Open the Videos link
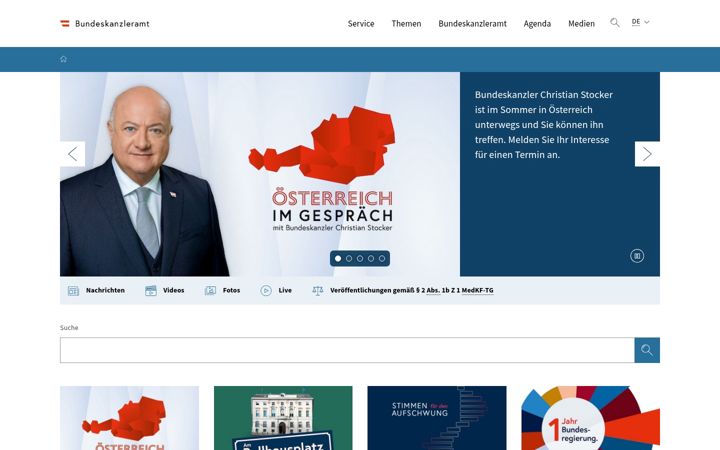This screenshot has height=450, width=720. point(174,290)
